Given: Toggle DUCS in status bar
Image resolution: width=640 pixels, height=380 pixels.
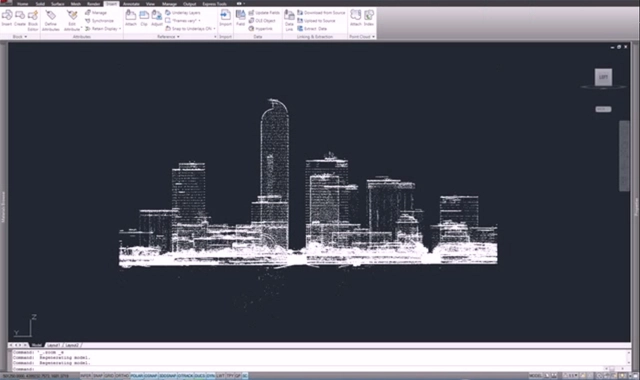Looking at the screenshot, I should 200,376.
